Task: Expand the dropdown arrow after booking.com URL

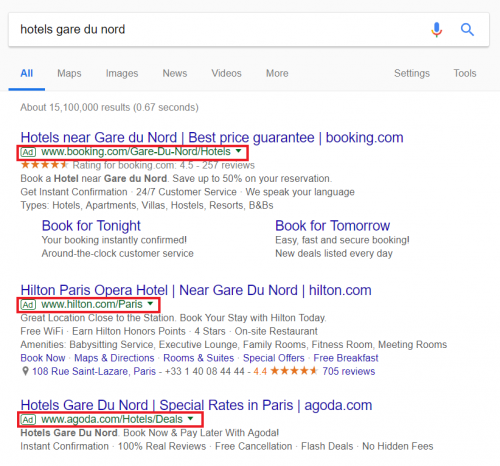Action: coord(238,151)
